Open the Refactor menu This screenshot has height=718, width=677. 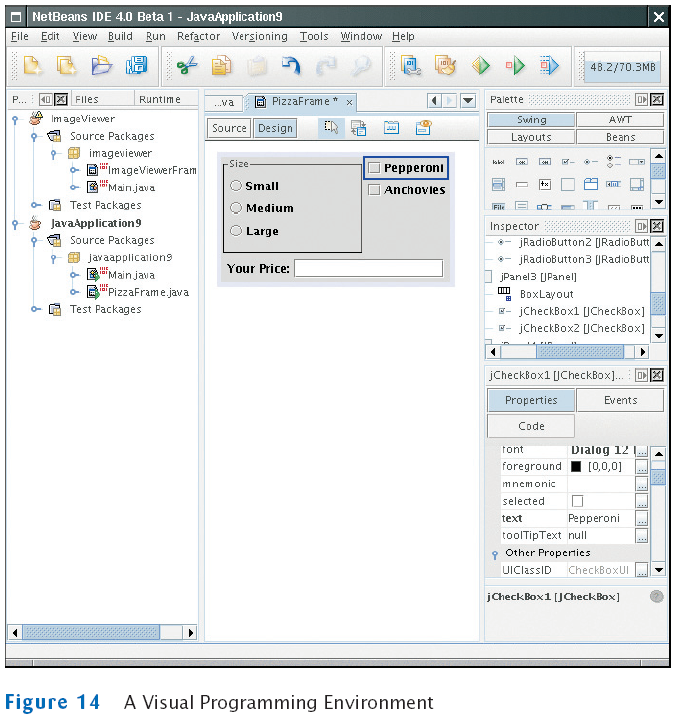coord(198,36)
